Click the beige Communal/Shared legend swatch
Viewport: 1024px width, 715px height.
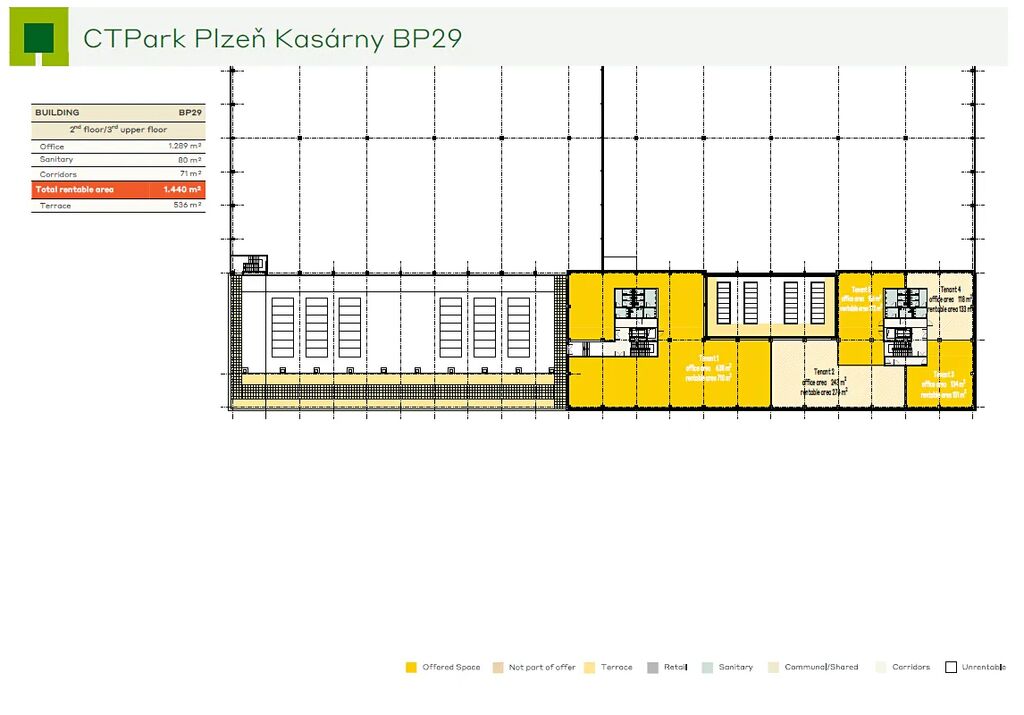pyautogui.click(x=773, y=667)
